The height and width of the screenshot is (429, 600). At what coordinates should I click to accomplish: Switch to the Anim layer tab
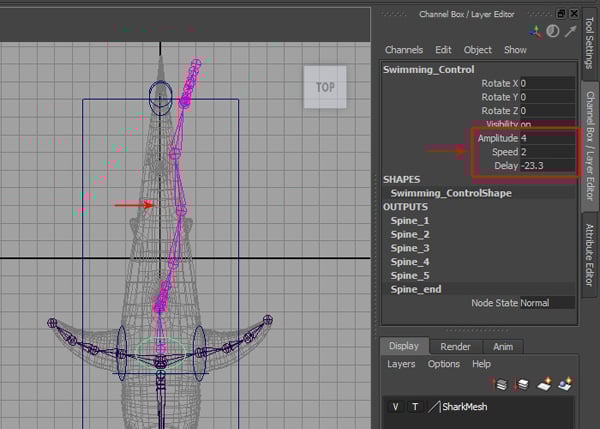(x=503, y=346)
